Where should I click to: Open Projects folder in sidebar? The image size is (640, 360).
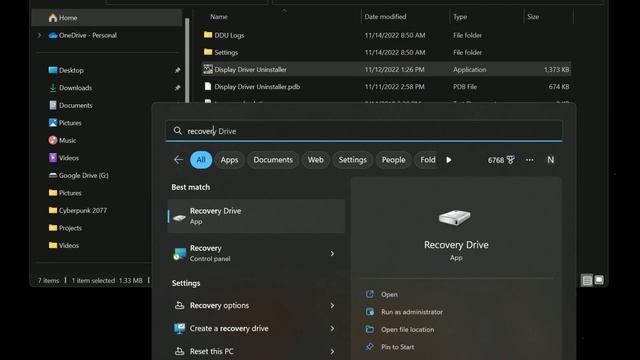click(x=65, y=228)
